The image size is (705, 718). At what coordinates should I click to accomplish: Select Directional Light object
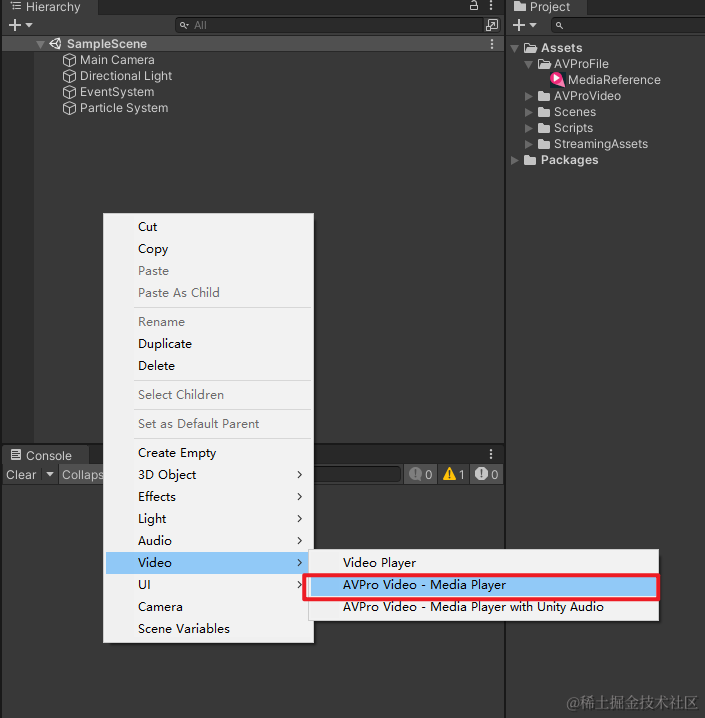[x=126, y=76]
